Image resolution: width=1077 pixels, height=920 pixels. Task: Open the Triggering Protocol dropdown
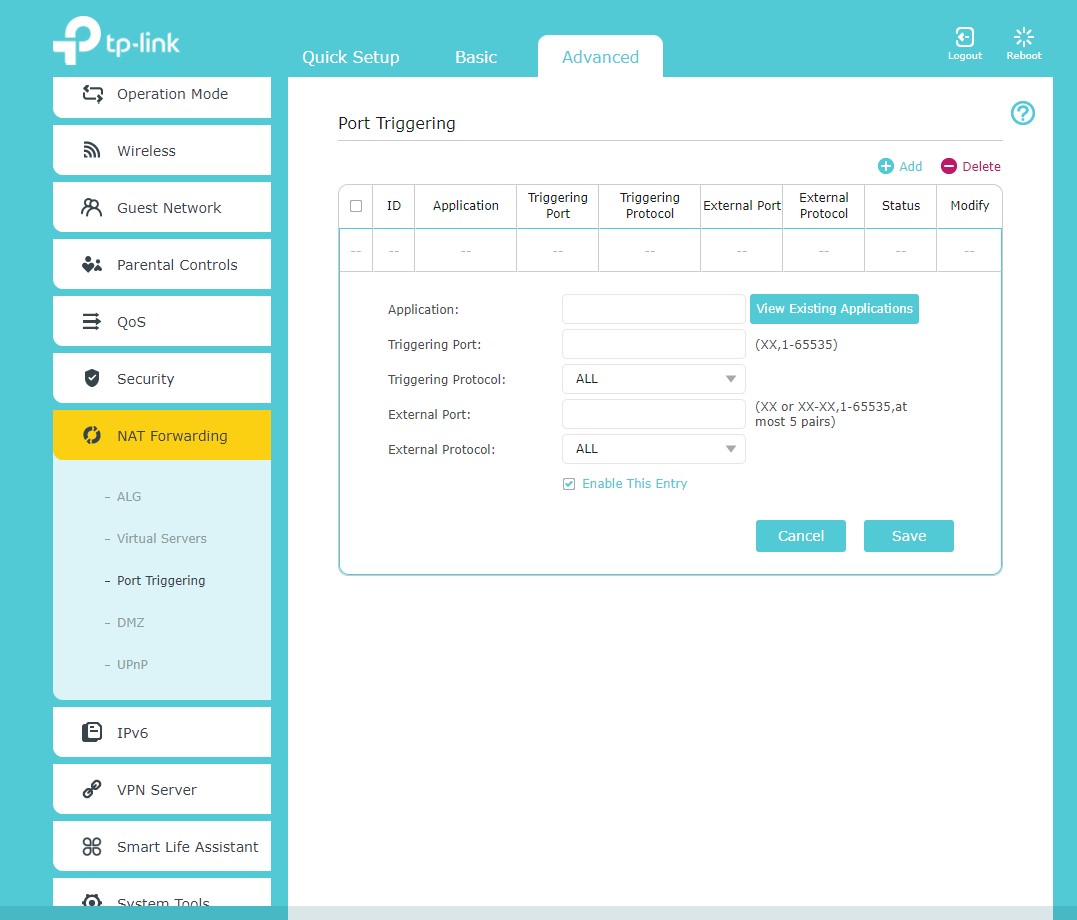[x=653, y=379]
